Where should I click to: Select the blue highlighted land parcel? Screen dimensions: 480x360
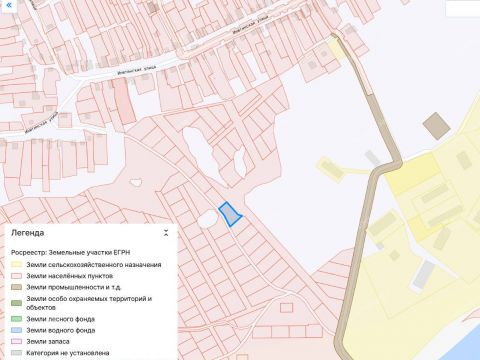tap(230, 214)
